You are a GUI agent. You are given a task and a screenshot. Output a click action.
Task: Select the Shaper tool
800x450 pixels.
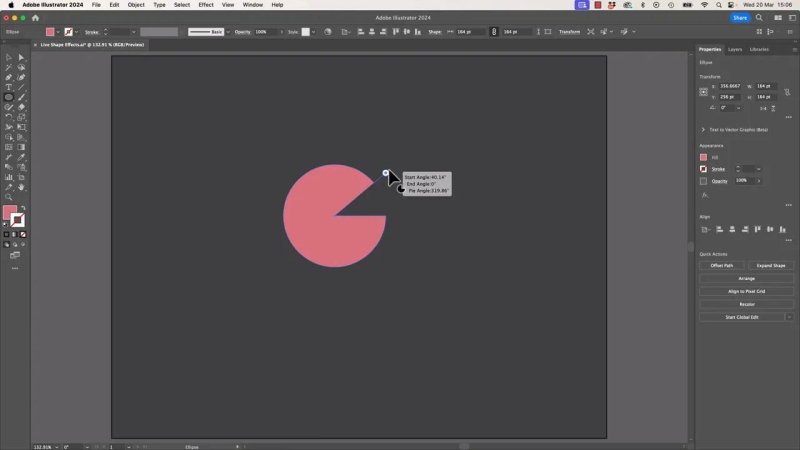point(9,107)
